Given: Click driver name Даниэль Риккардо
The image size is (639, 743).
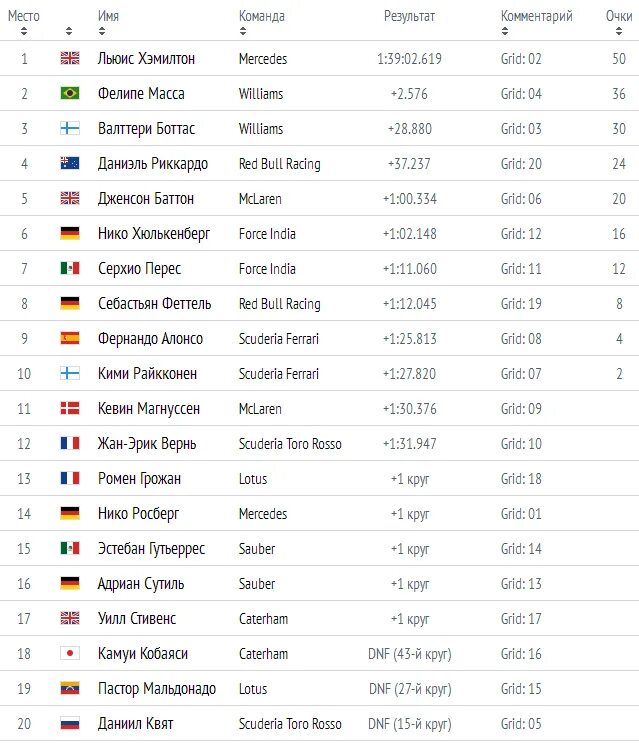Looking at the screenshot, I should point(153,163).
